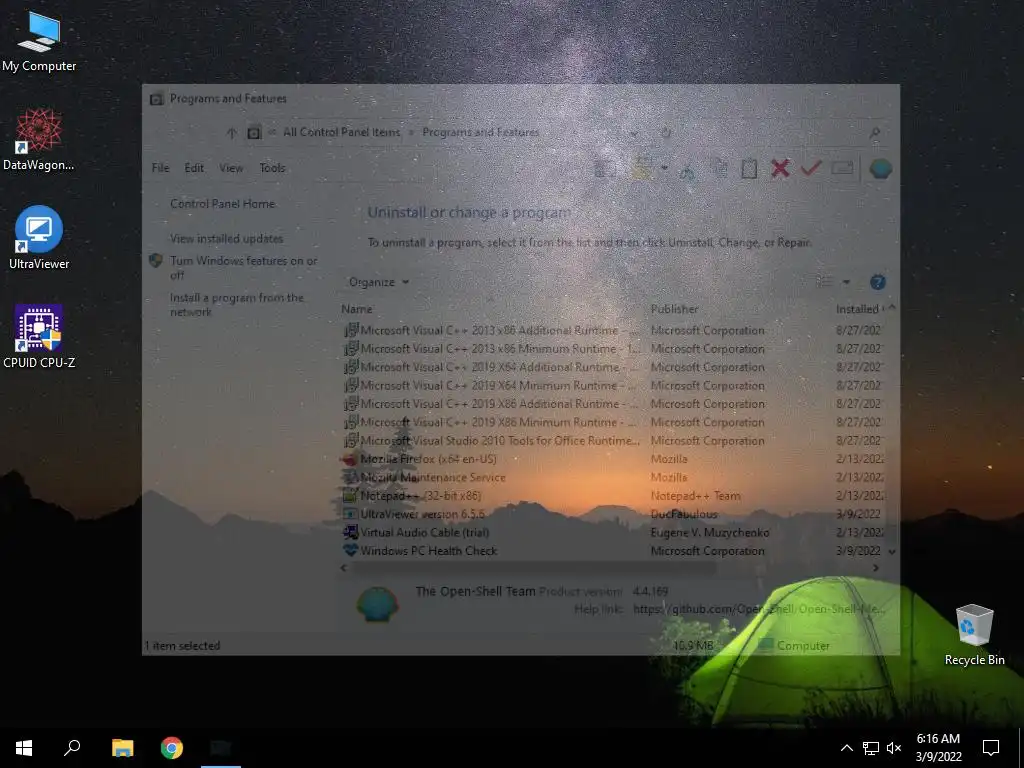1024x768 pixels.
Task: Select Mozilla Maintenance Service row
Action: pos(613,477)
